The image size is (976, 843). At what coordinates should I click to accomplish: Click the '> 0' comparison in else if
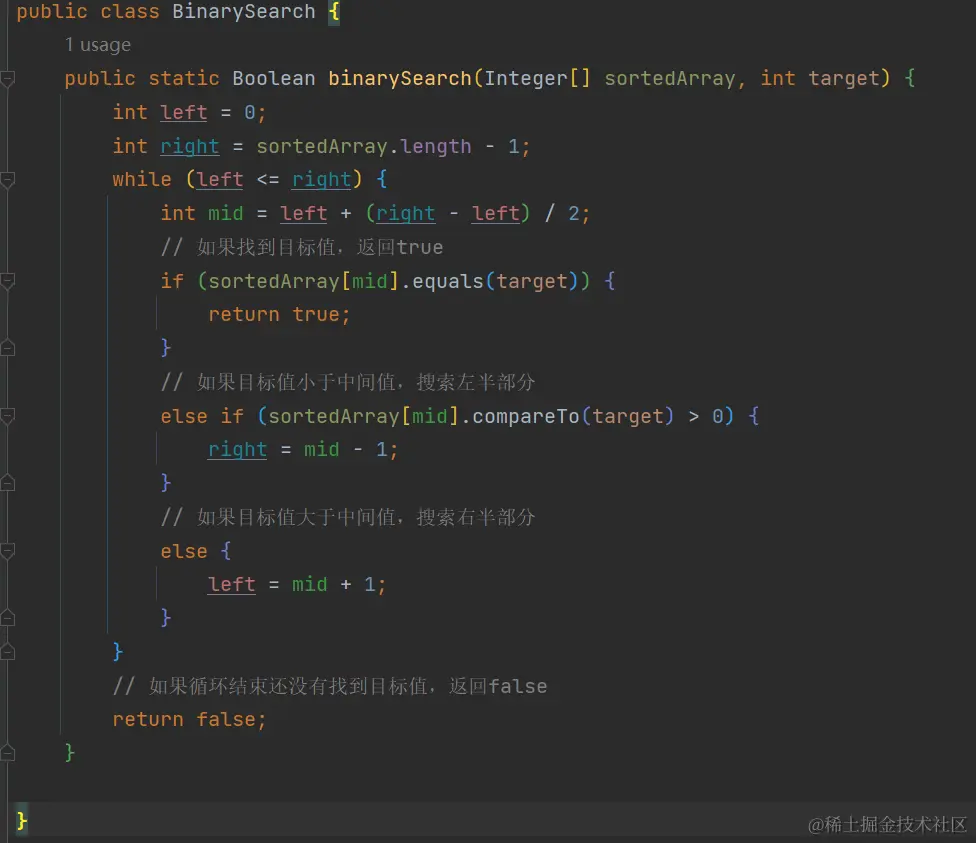[x=706, y=416]
